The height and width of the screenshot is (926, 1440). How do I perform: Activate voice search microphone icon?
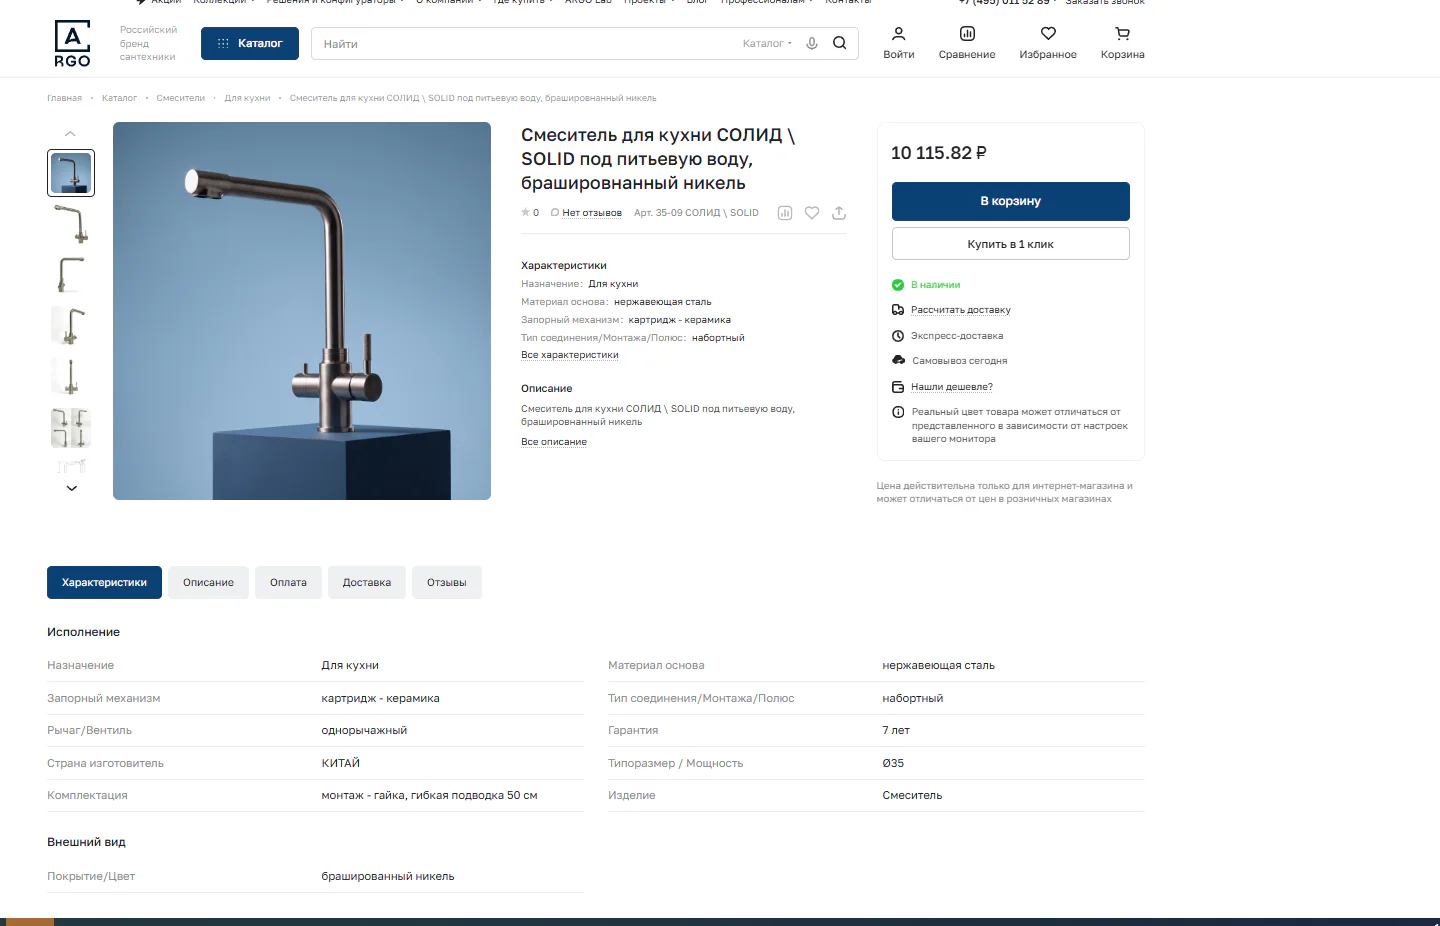(812, 43)
